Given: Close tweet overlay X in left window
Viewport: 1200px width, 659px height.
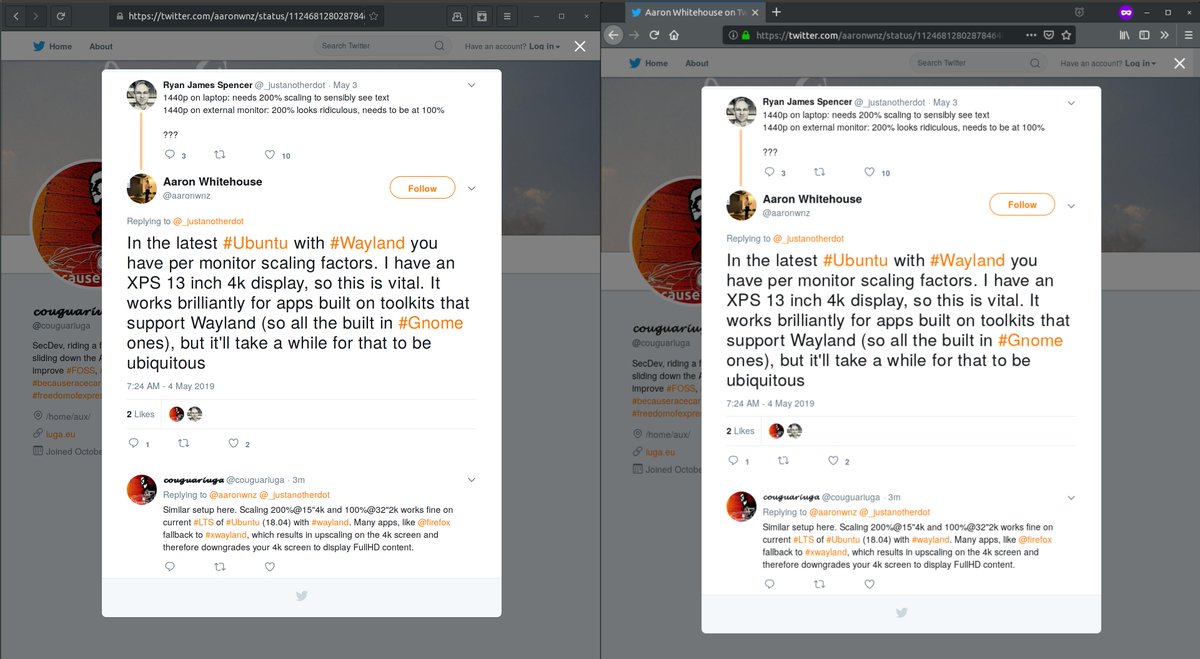Looking at the screenshot, I should [580, 47].
